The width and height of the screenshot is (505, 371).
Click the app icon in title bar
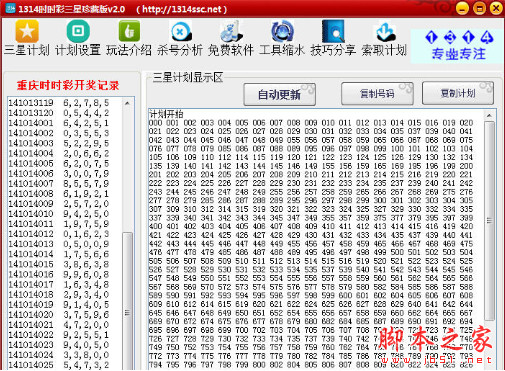click(x=10, y=8)
